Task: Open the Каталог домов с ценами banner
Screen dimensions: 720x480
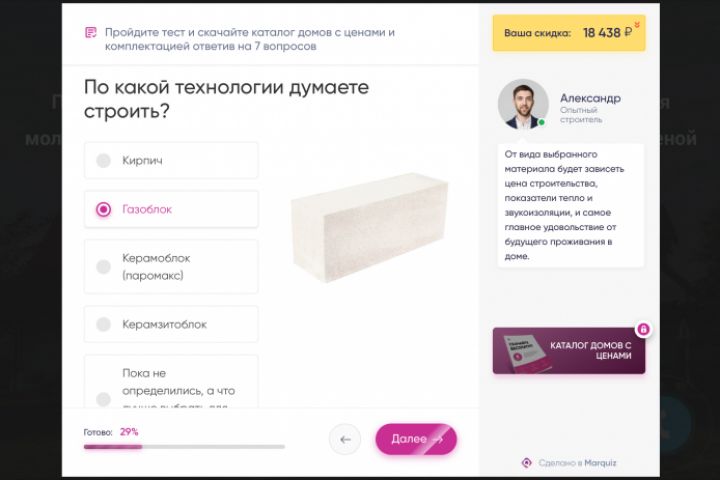Action: (569, 350)
